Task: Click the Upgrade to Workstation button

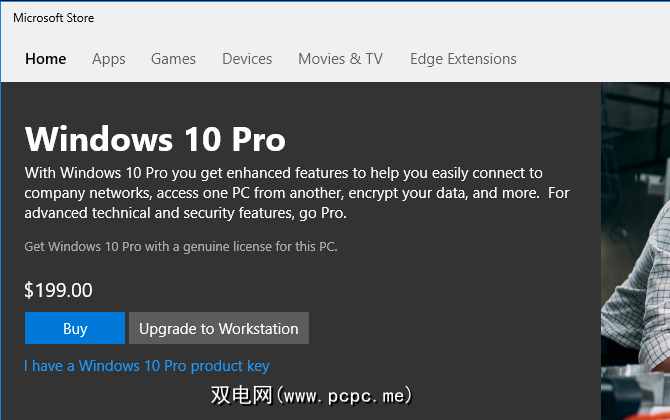Action: point(219,328)
